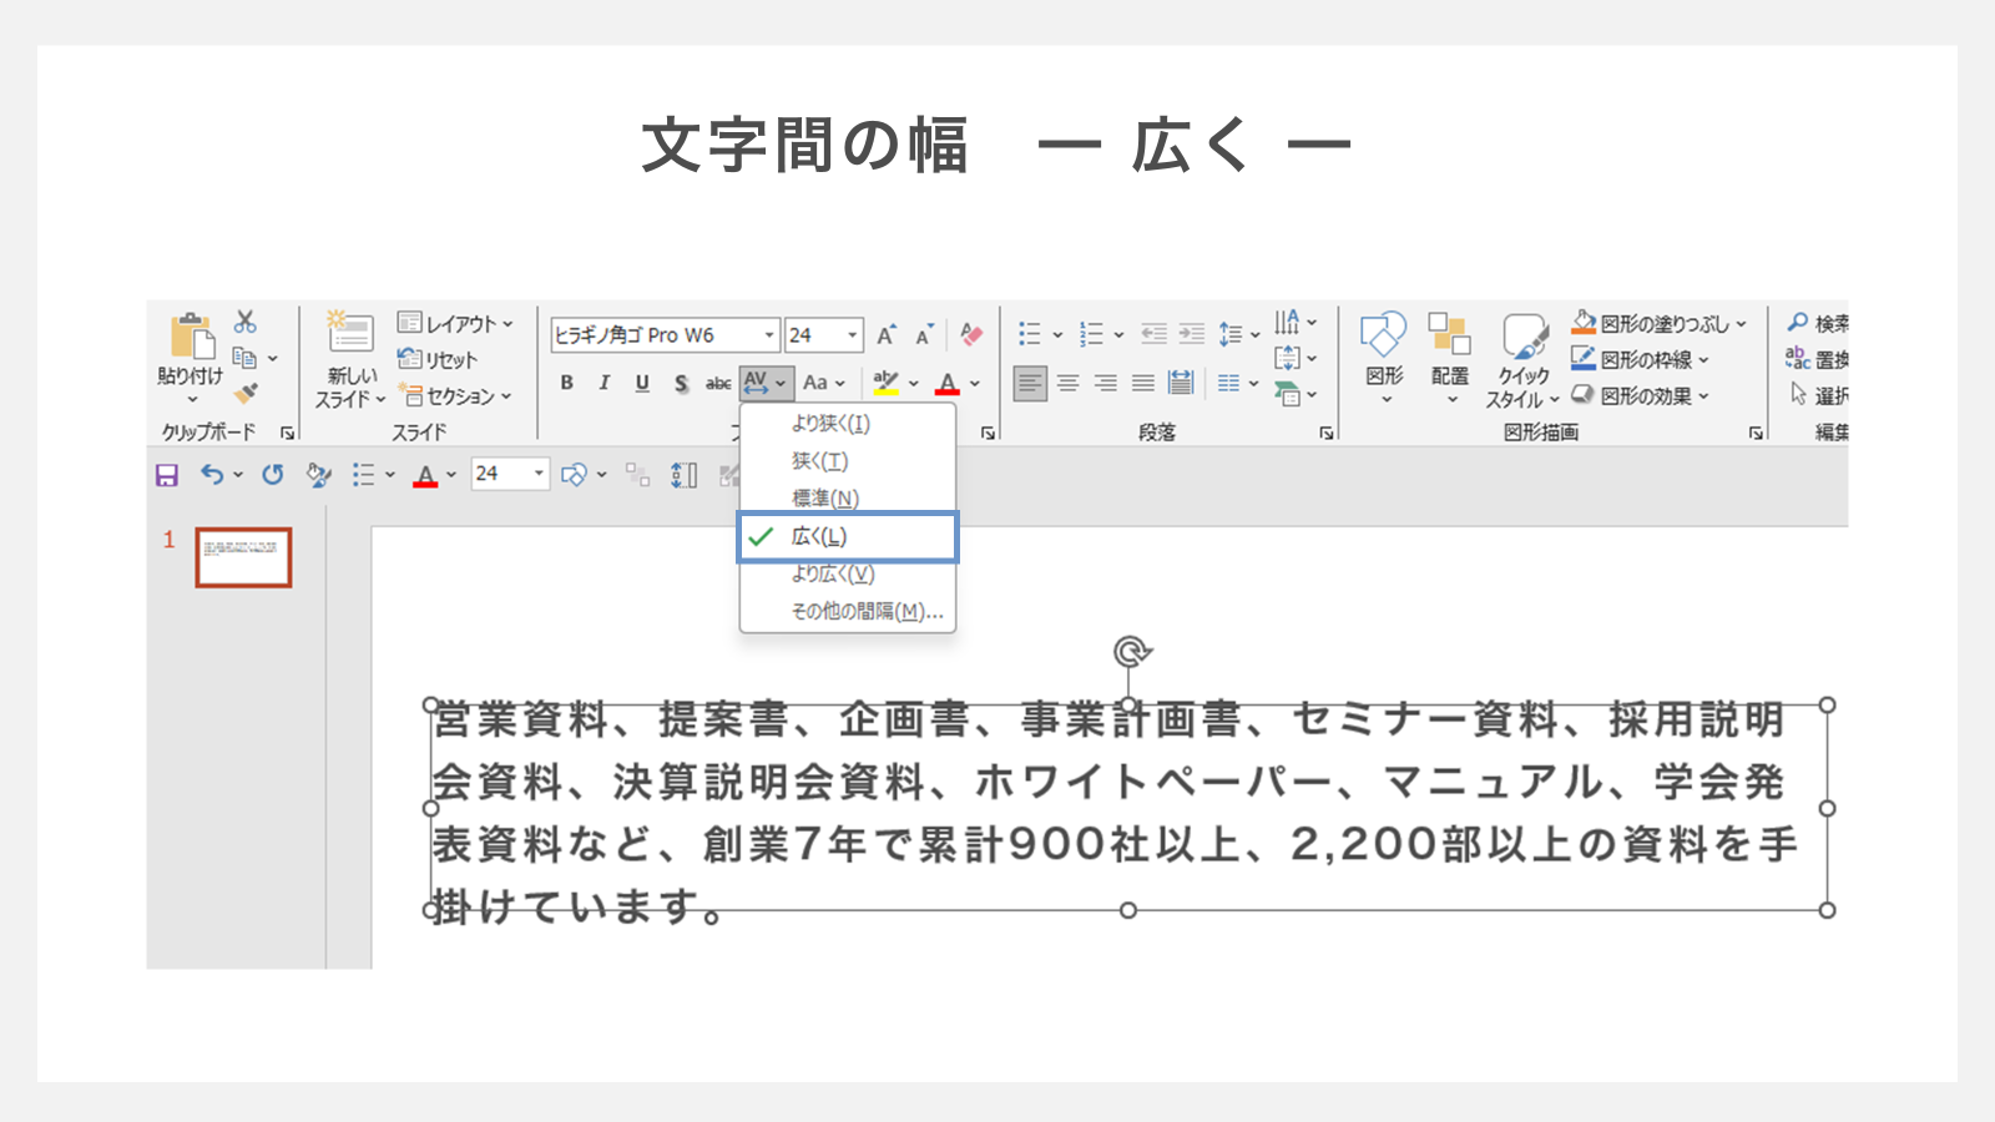Open the Aa change case dropdown
This screenshot has width=1995, height=1122.
pyautogui.click(x=824, y=383)
